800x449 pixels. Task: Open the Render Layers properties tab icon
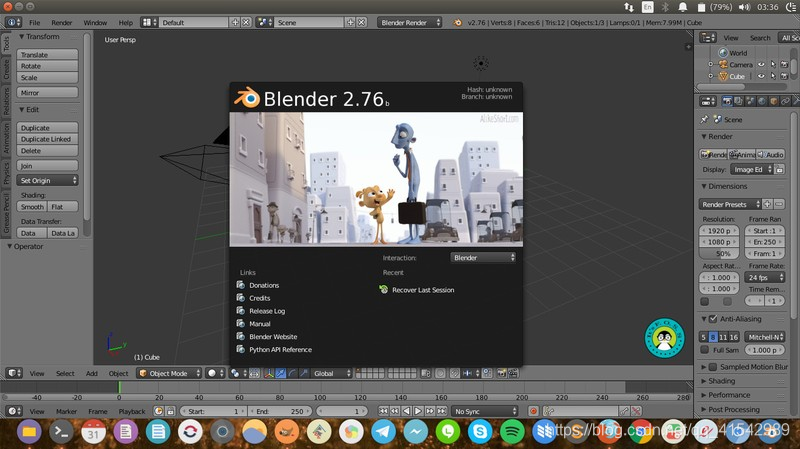coord(738,102)
